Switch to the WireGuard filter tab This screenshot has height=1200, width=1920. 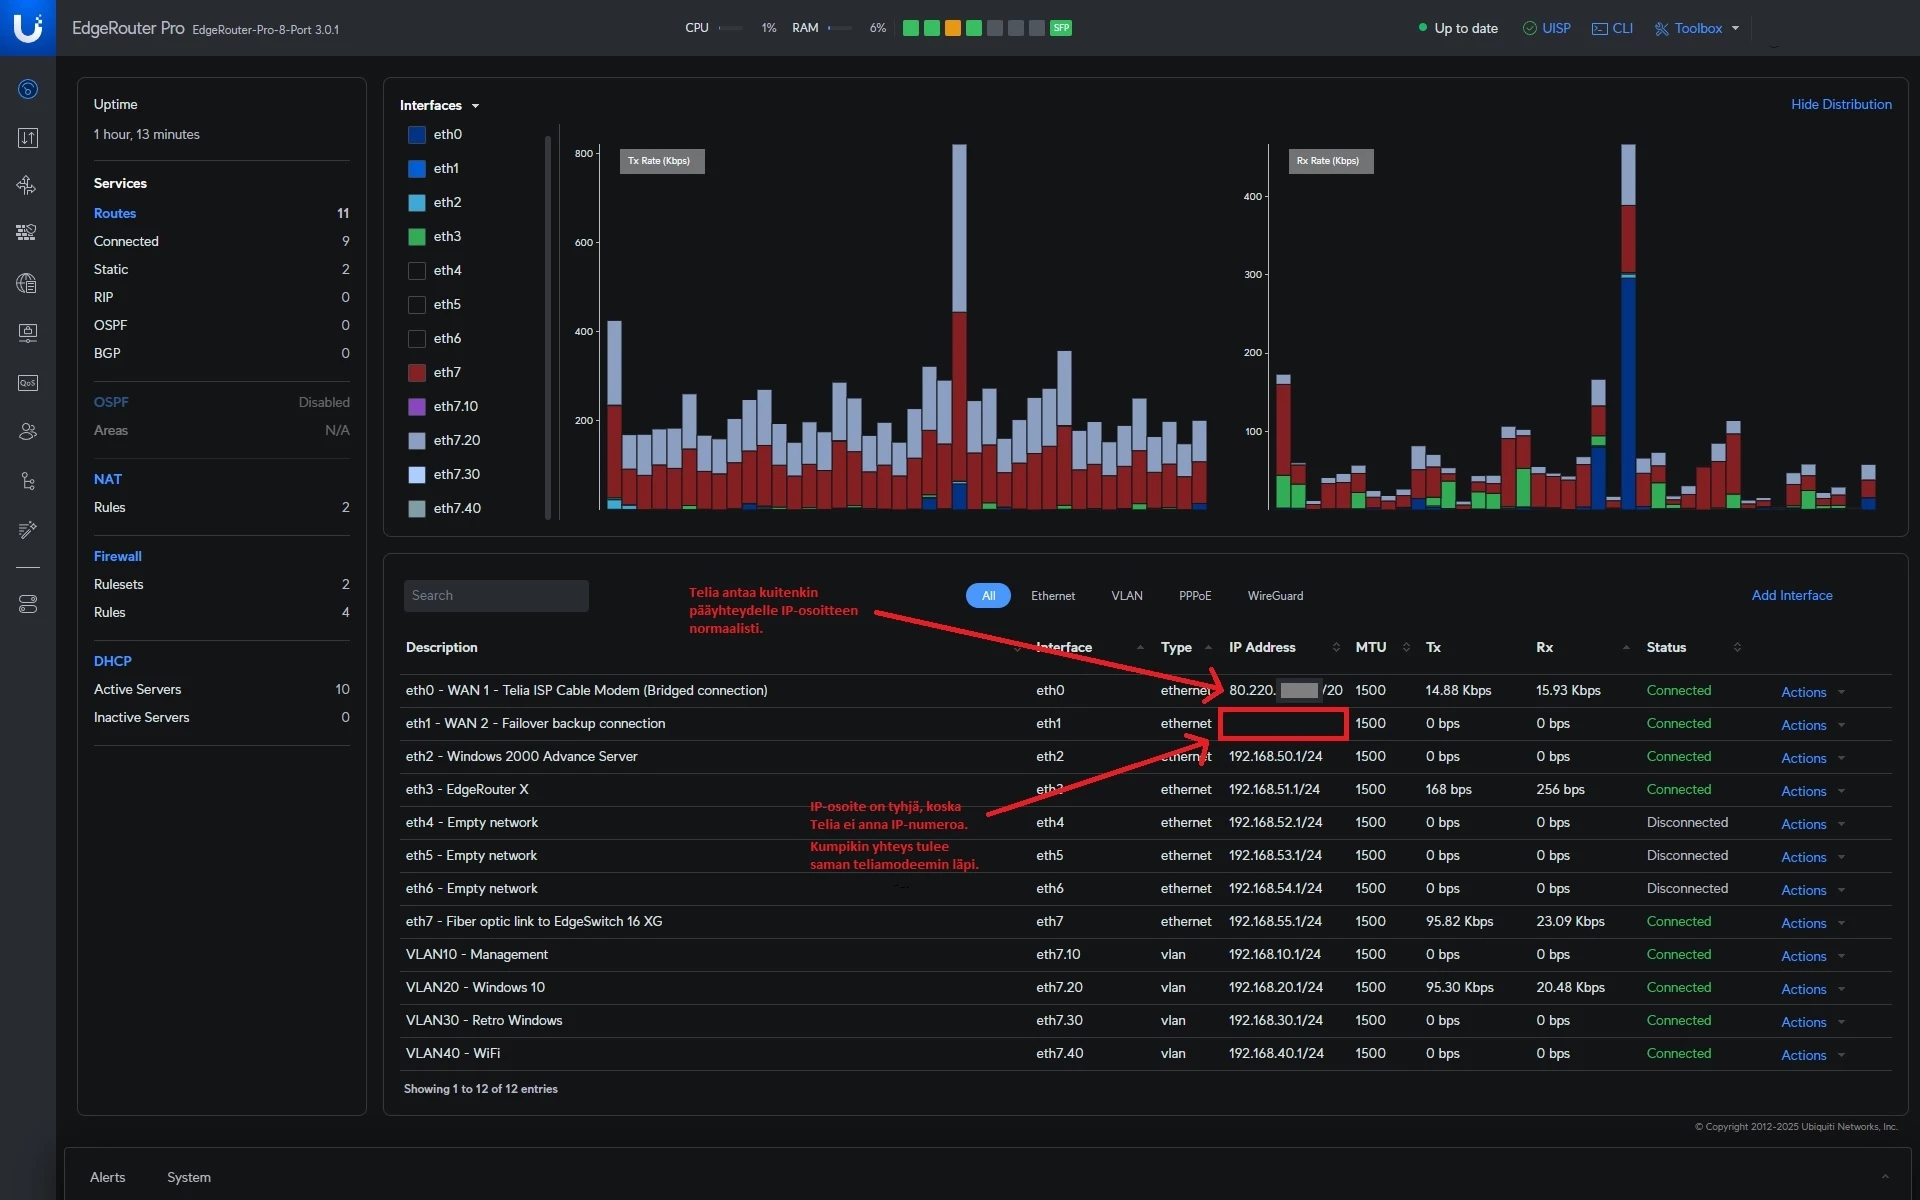coord(1274,596)
